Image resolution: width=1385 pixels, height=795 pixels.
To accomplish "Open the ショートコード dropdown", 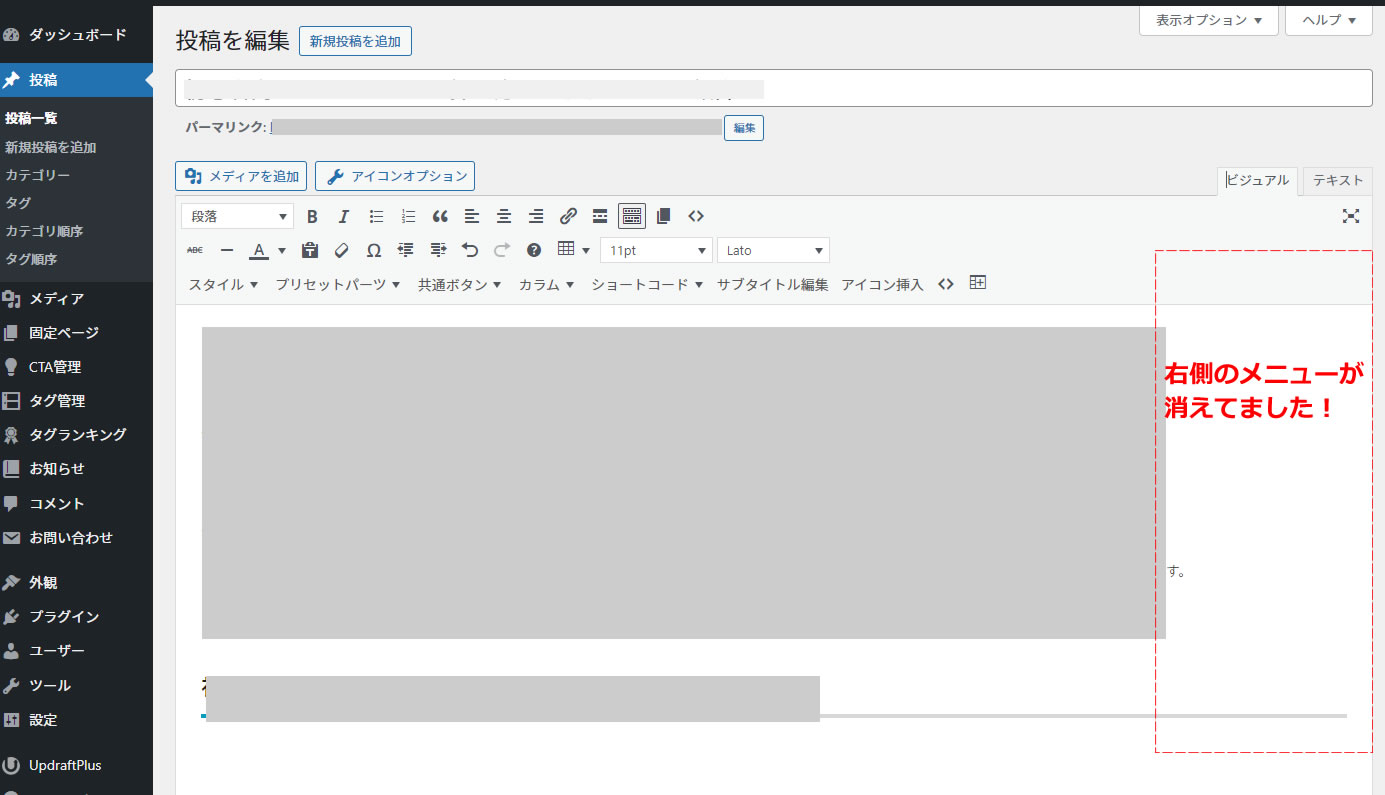I will [647, 284].
